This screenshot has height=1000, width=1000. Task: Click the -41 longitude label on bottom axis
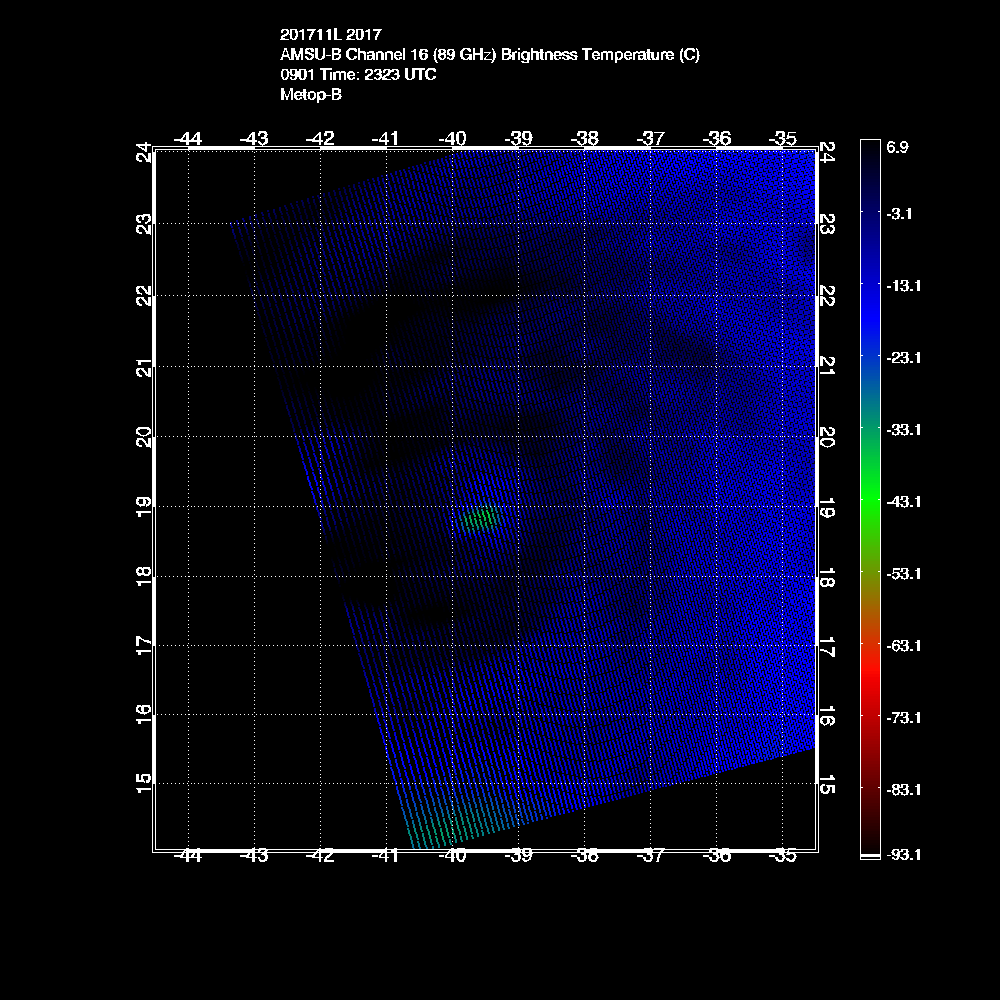coord(386,856)
